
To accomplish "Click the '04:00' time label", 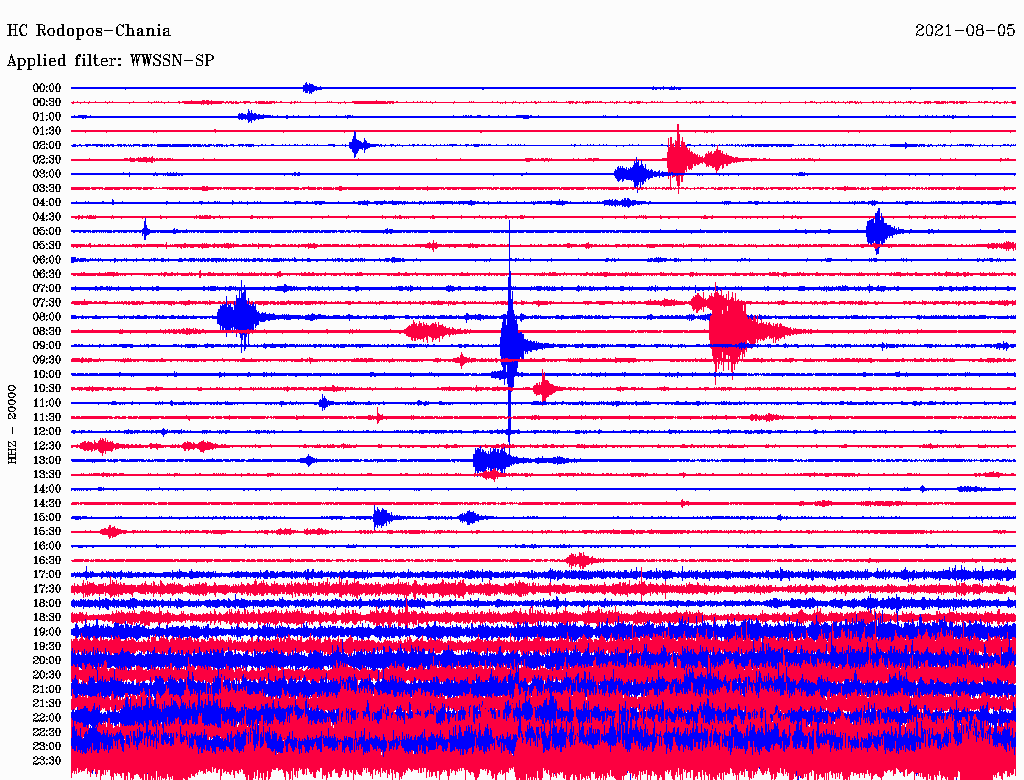I will point(47,203).
